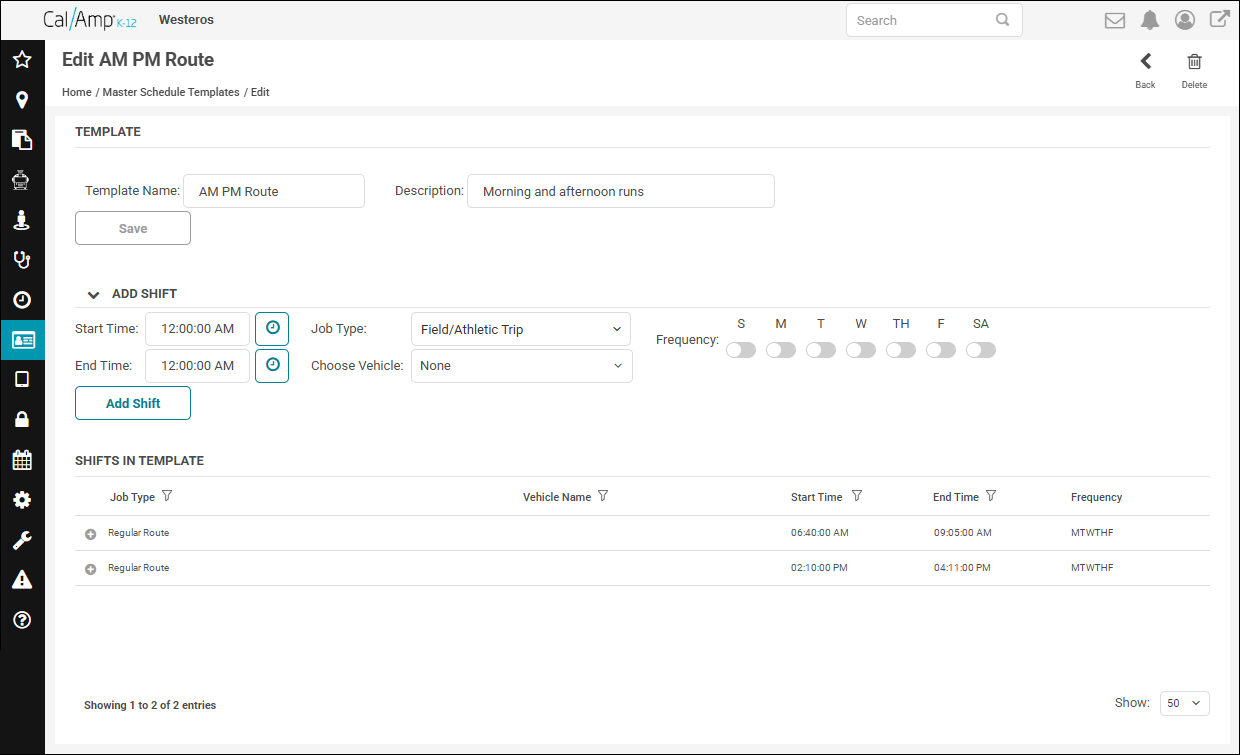Open the bus vehicles sidebar icon

pyautogui.click(x=22, y=180)
